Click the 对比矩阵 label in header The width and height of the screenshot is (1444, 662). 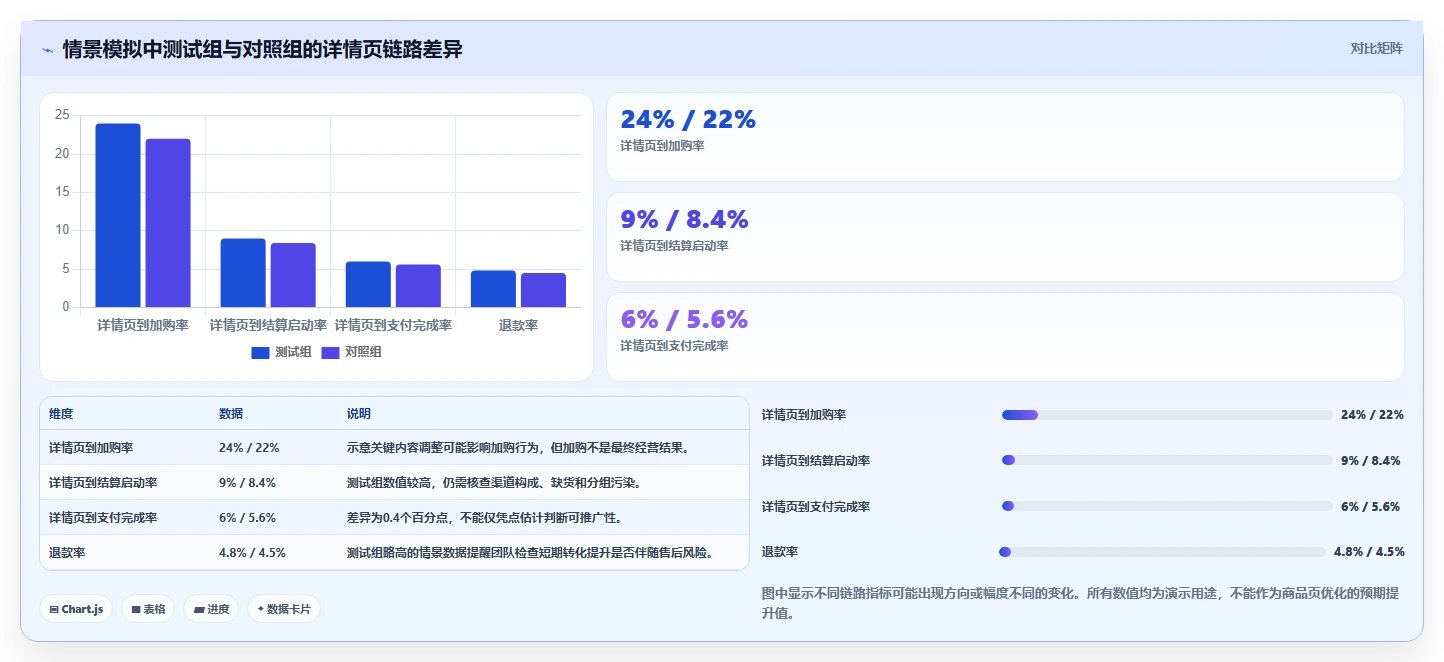1376,48
